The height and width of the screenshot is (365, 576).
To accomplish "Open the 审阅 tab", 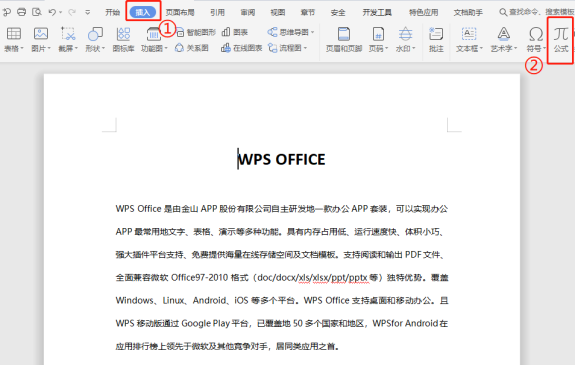I will pyautogui.click(x=248, y=12).
